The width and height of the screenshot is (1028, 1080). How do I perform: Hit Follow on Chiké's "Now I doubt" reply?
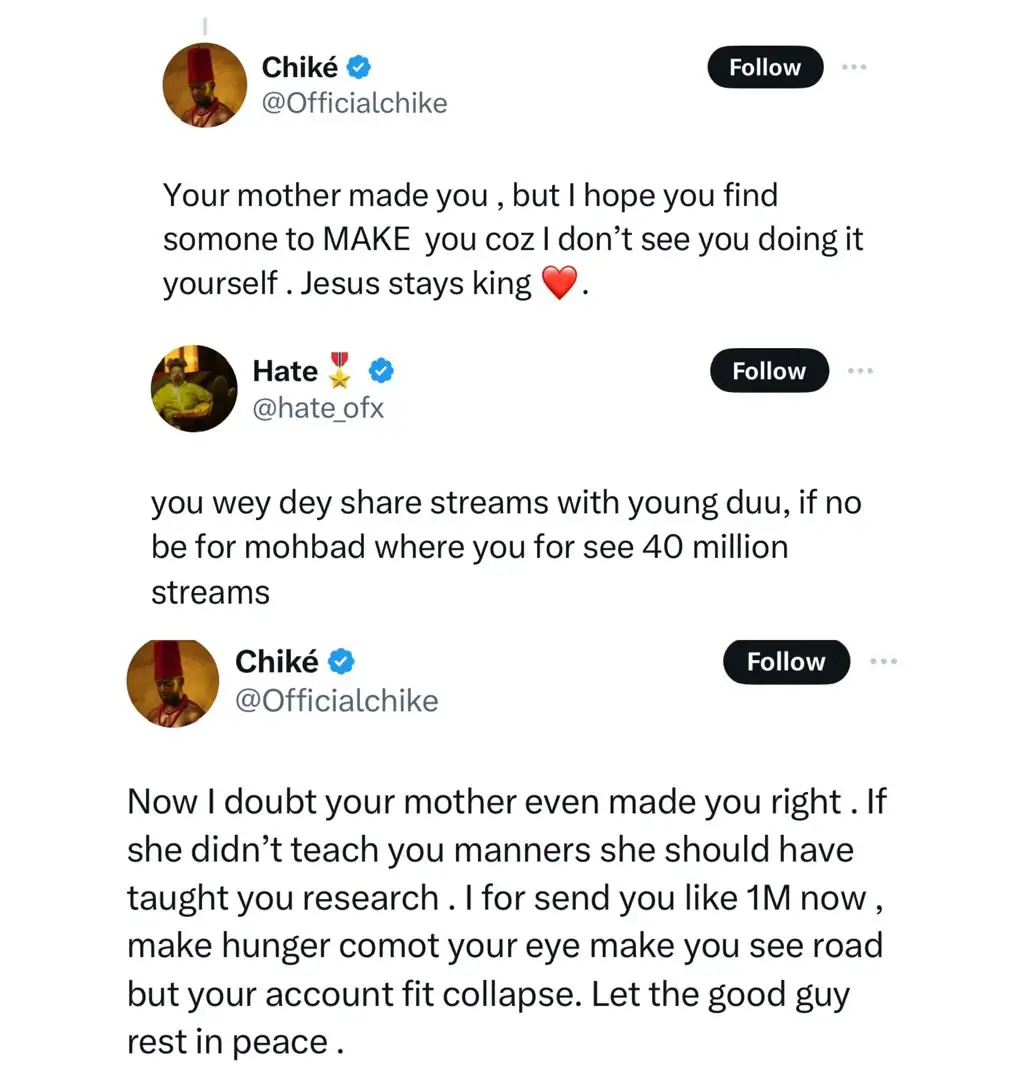[x=786, y=662]
